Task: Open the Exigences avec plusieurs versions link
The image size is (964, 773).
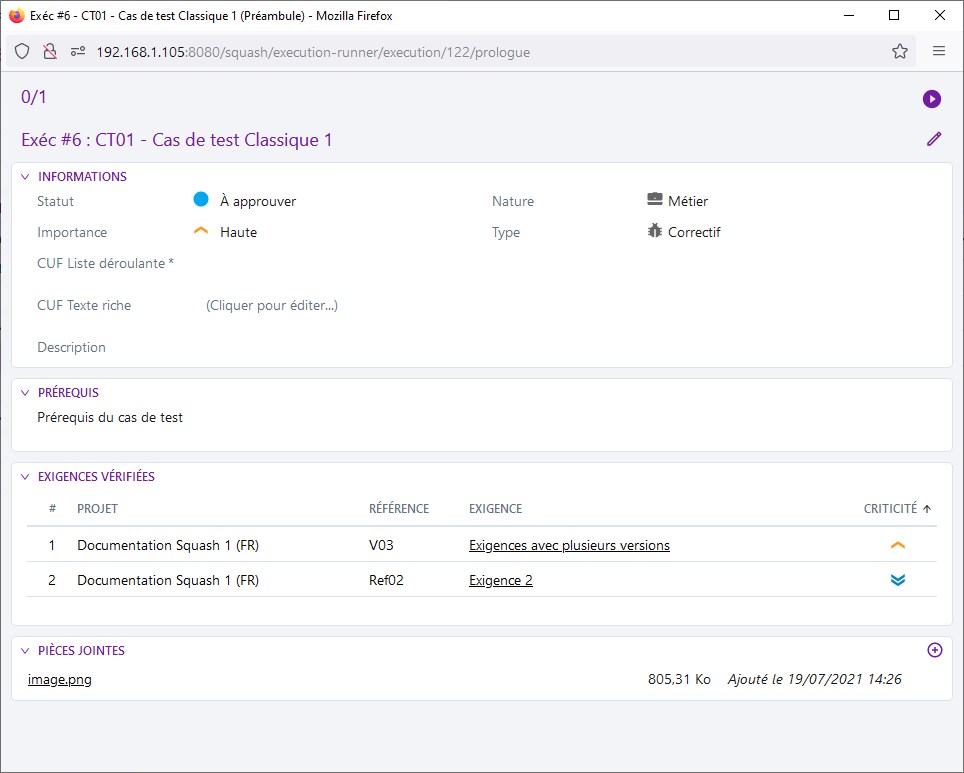Action: pyautogui.click(x=569, y=545)
